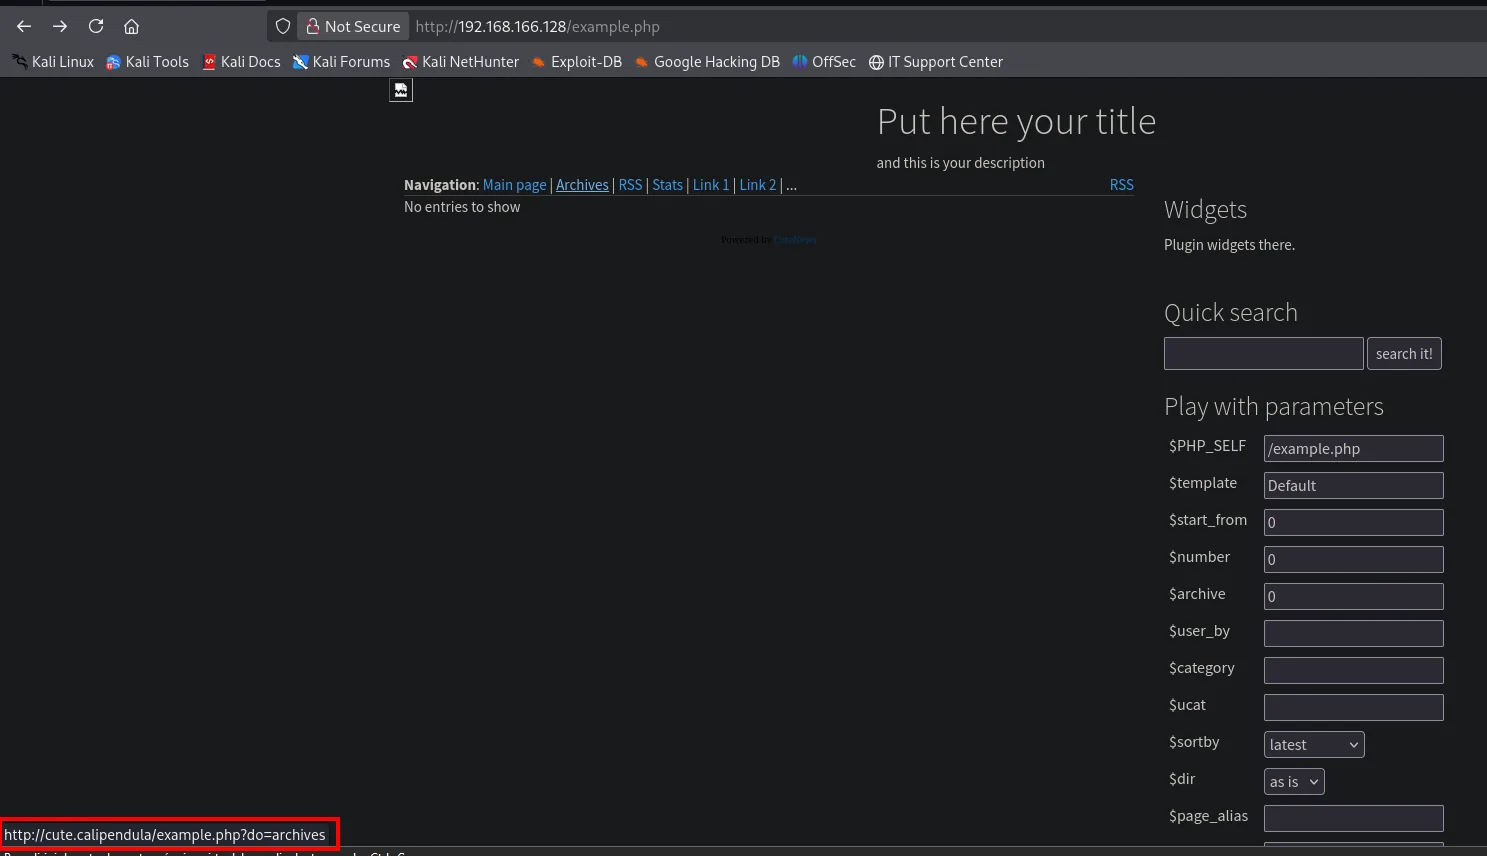Viewport: 1487px width, 856px height.
Task: Open the browser home page
Action: point(131,27)
